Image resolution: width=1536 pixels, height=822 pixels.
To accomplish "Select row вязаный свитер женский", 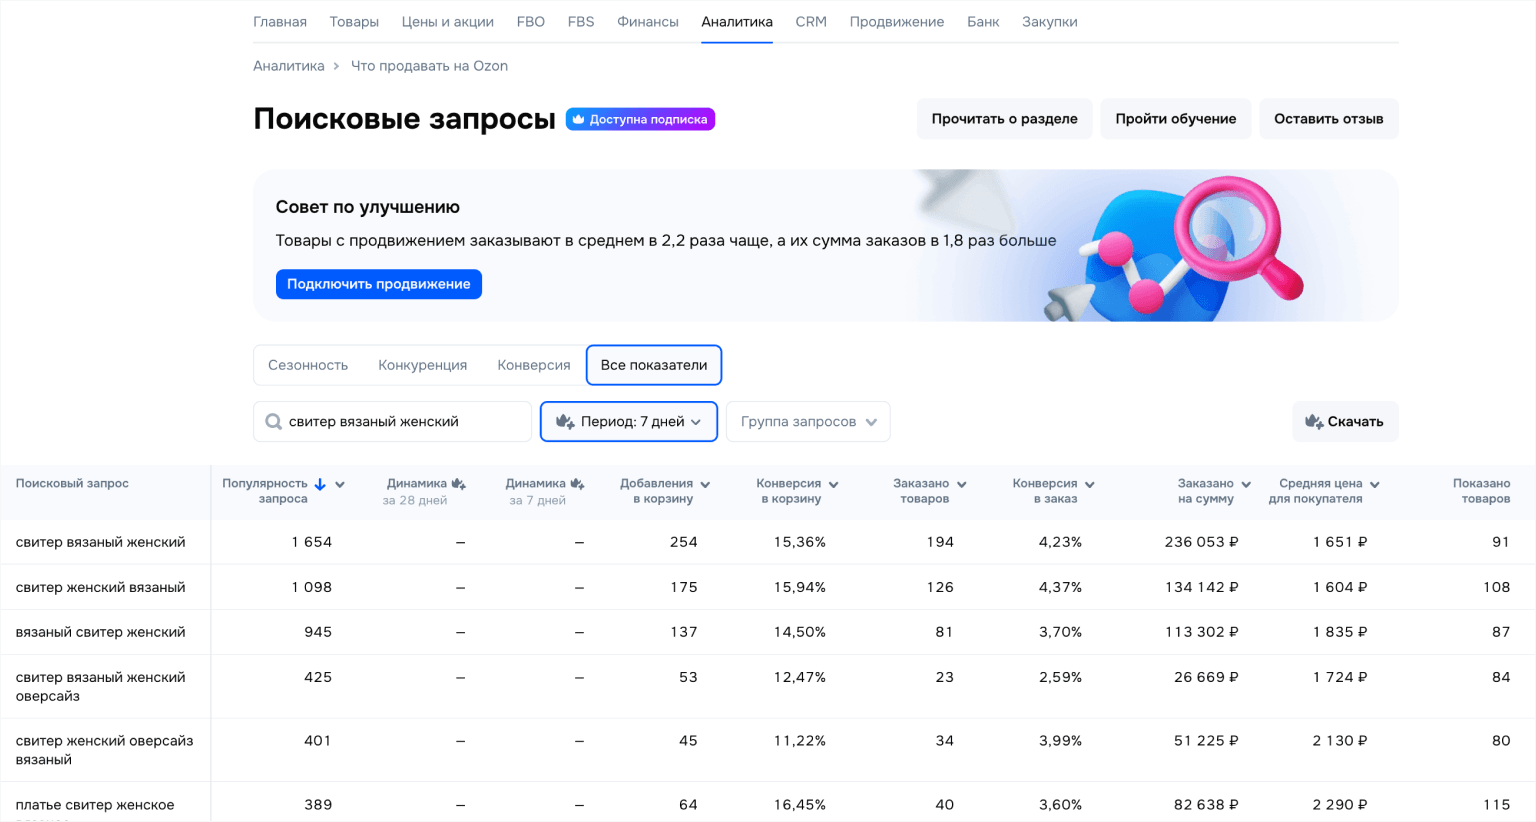I will pyautogui.click(x=768, y=632).
